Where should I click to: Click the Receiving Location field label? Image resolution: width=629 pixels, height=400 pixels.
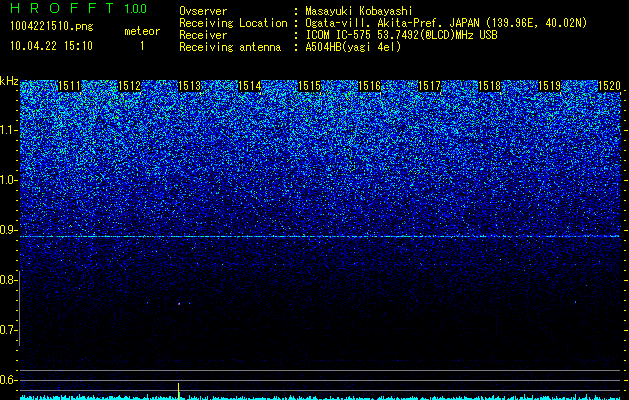click(x=233, y=23)
